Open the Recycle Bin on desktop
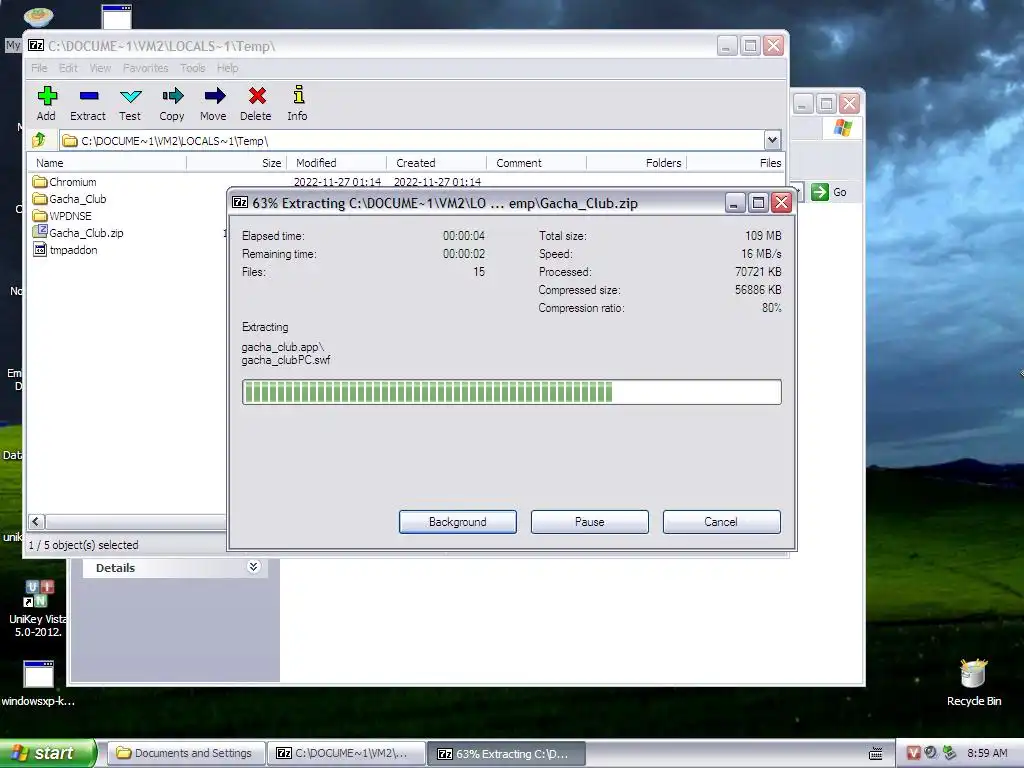Screen dimensions: 1024x768 point(973,682)
